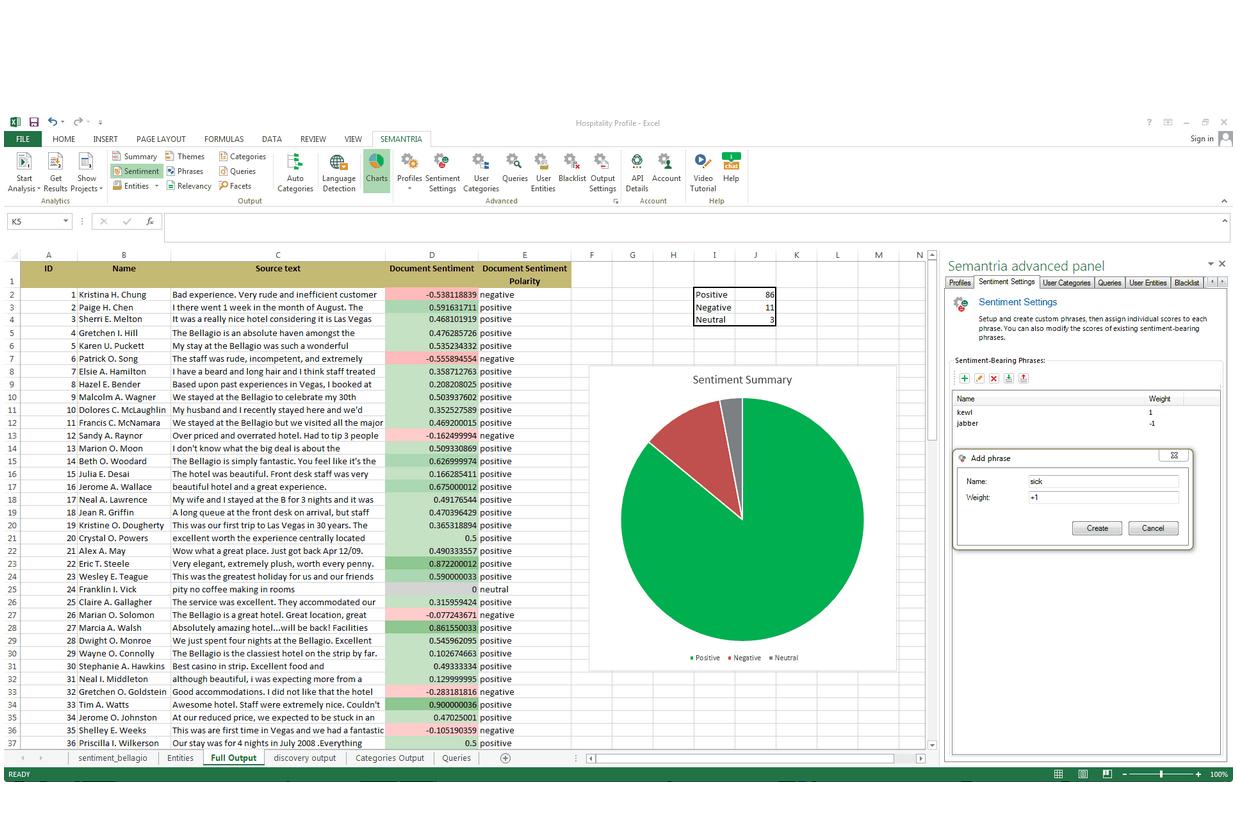The image size is (1237, 825).
Task: Open Language Detection from the ribbon
Action: click(x=338, y=172)
